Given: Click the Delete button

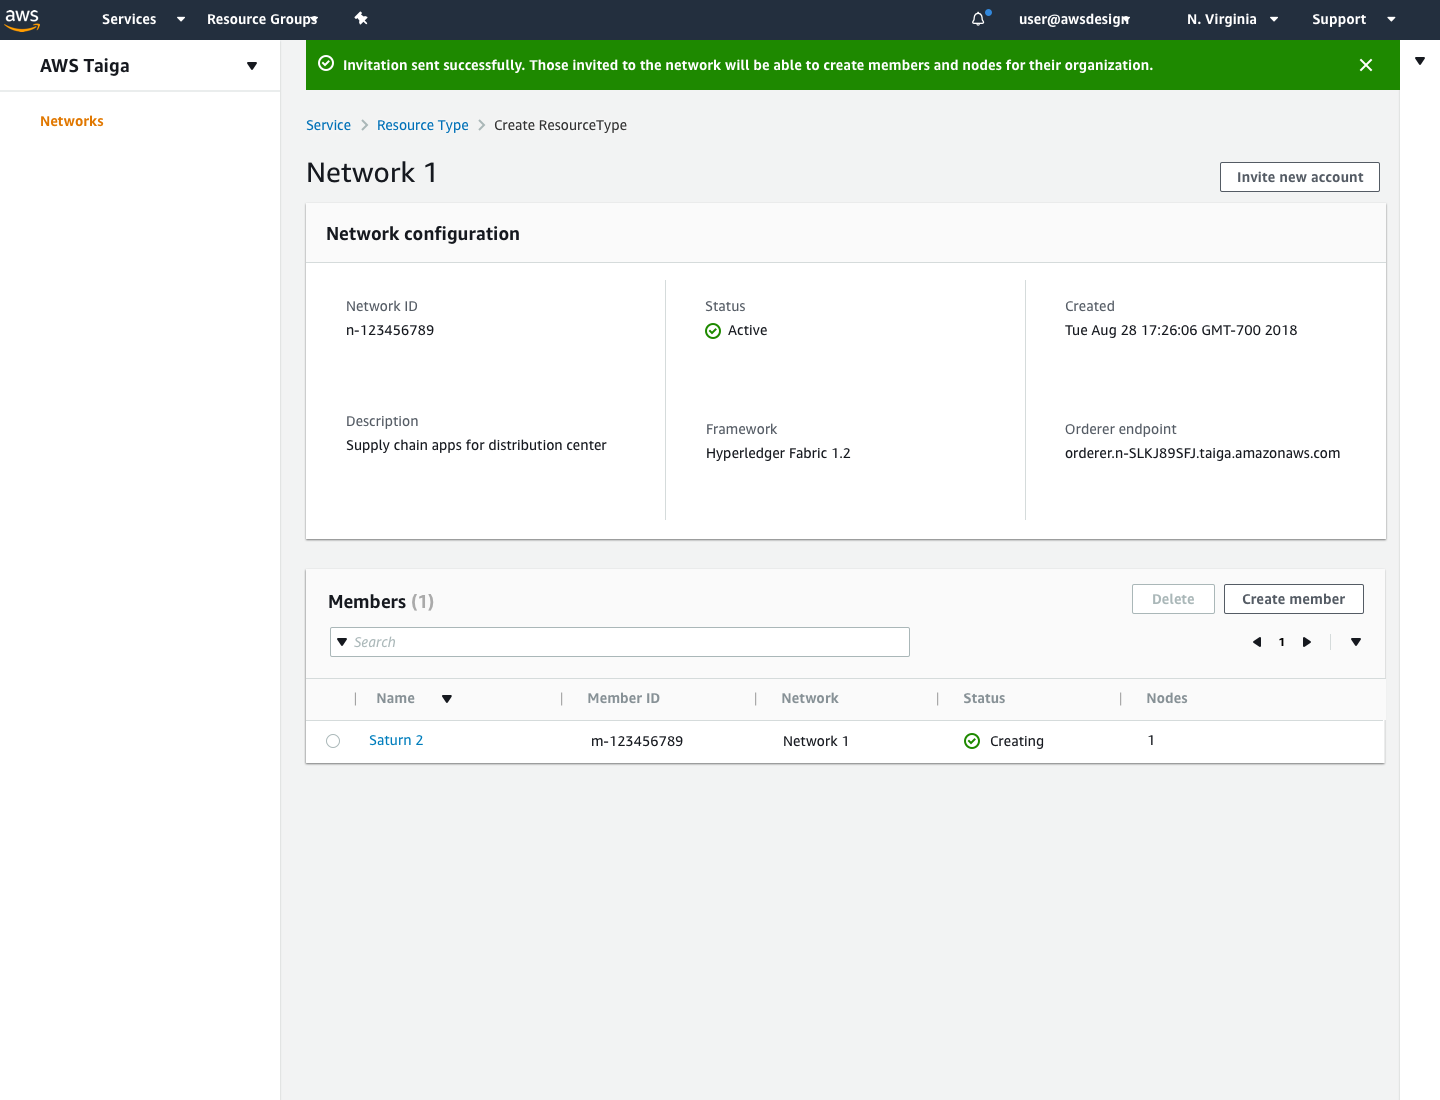Looking at the screenshot, I should 1173,599.
